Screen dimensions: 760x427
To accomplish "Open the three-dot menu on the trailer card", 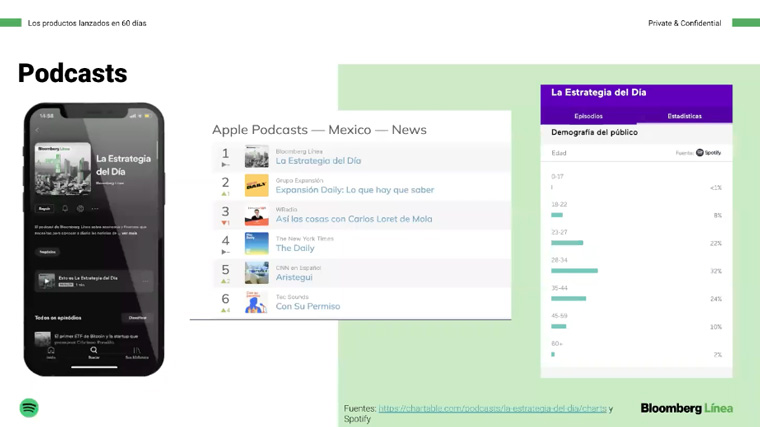I will [x=145, y=281].
